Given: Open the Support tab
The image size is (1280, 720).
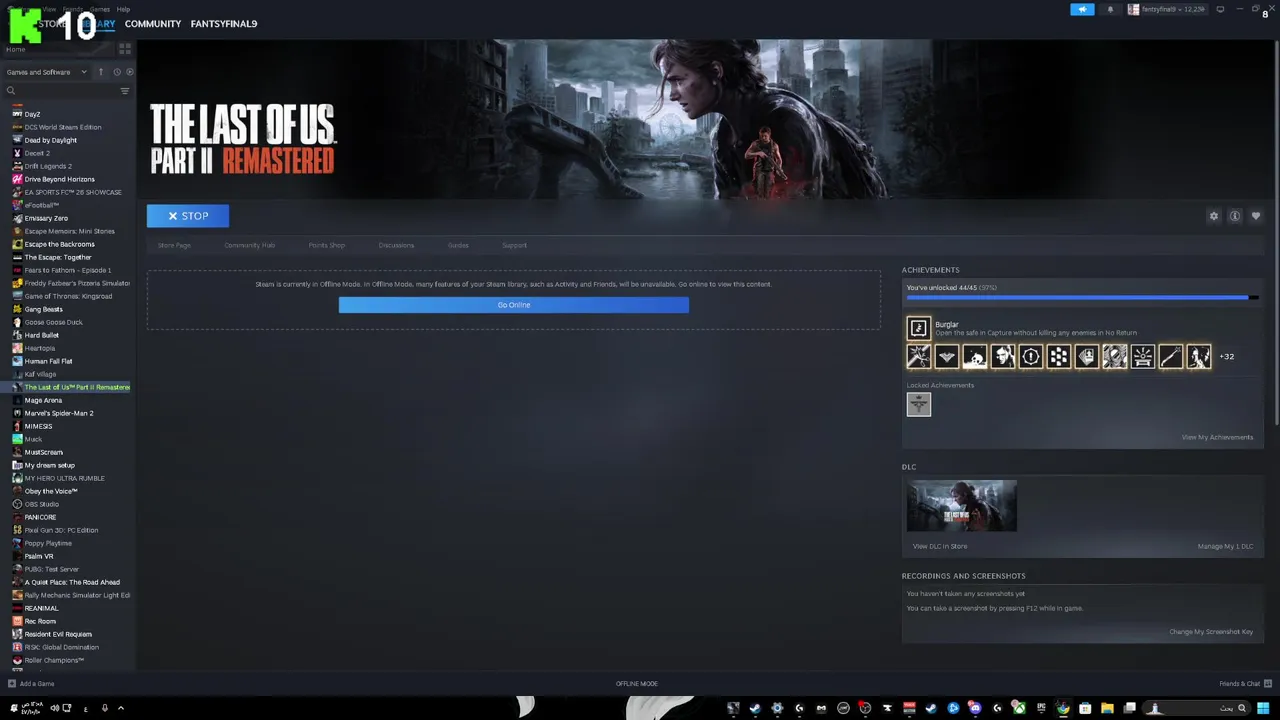Looking at the screenshot, I should pyautogui.click(x=514, y=245).
